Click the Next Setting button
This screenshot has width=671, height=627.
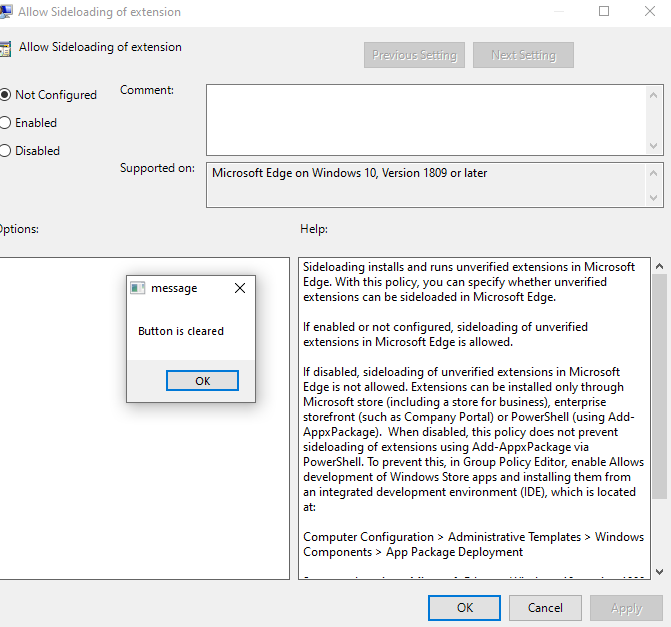tap(523, 55)
